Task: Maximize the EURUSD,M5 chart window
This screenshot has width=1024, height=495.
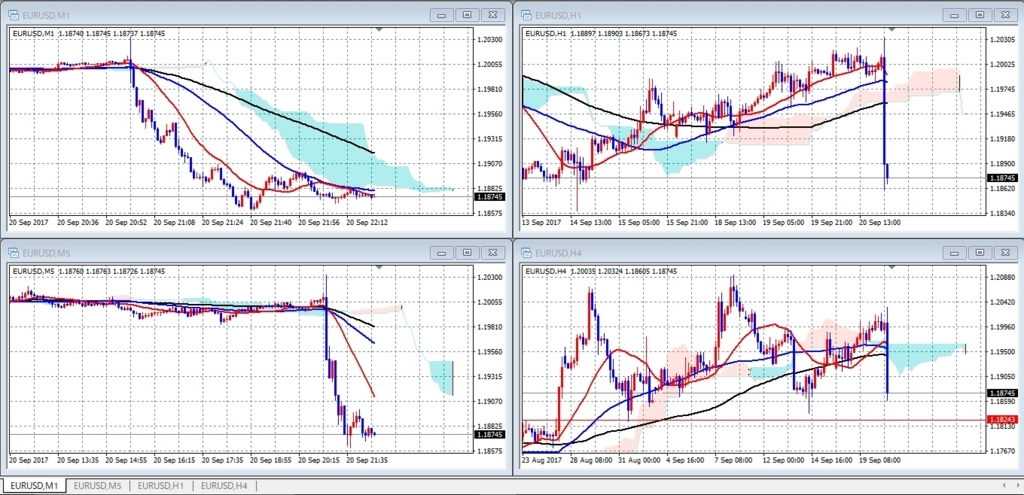Action: tap(468, 253)
